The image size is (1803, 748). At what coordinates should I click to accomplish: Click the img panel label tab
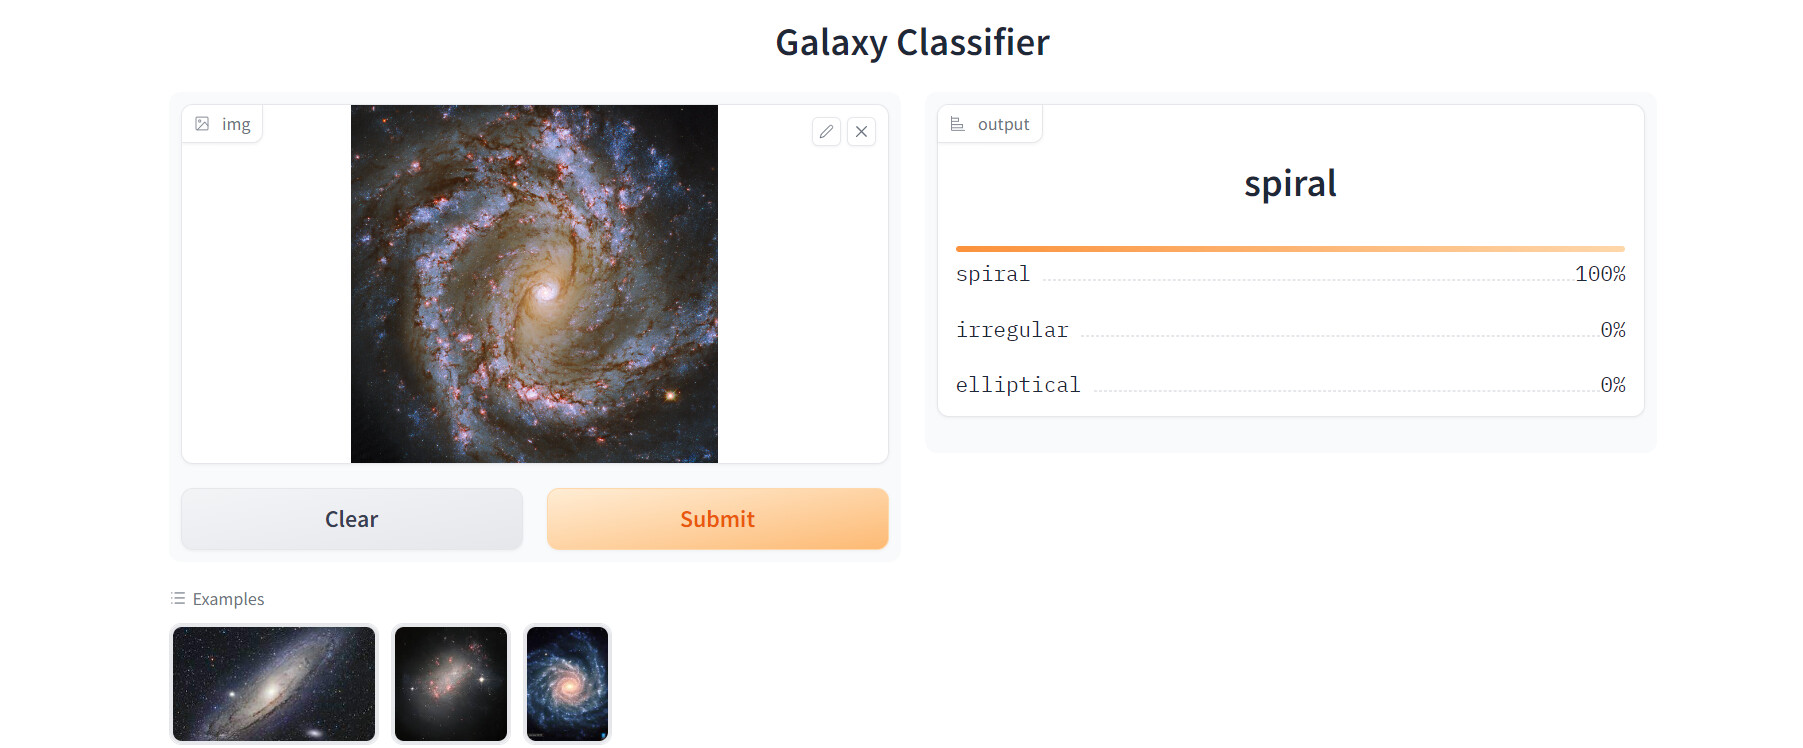tap(222, 124)
